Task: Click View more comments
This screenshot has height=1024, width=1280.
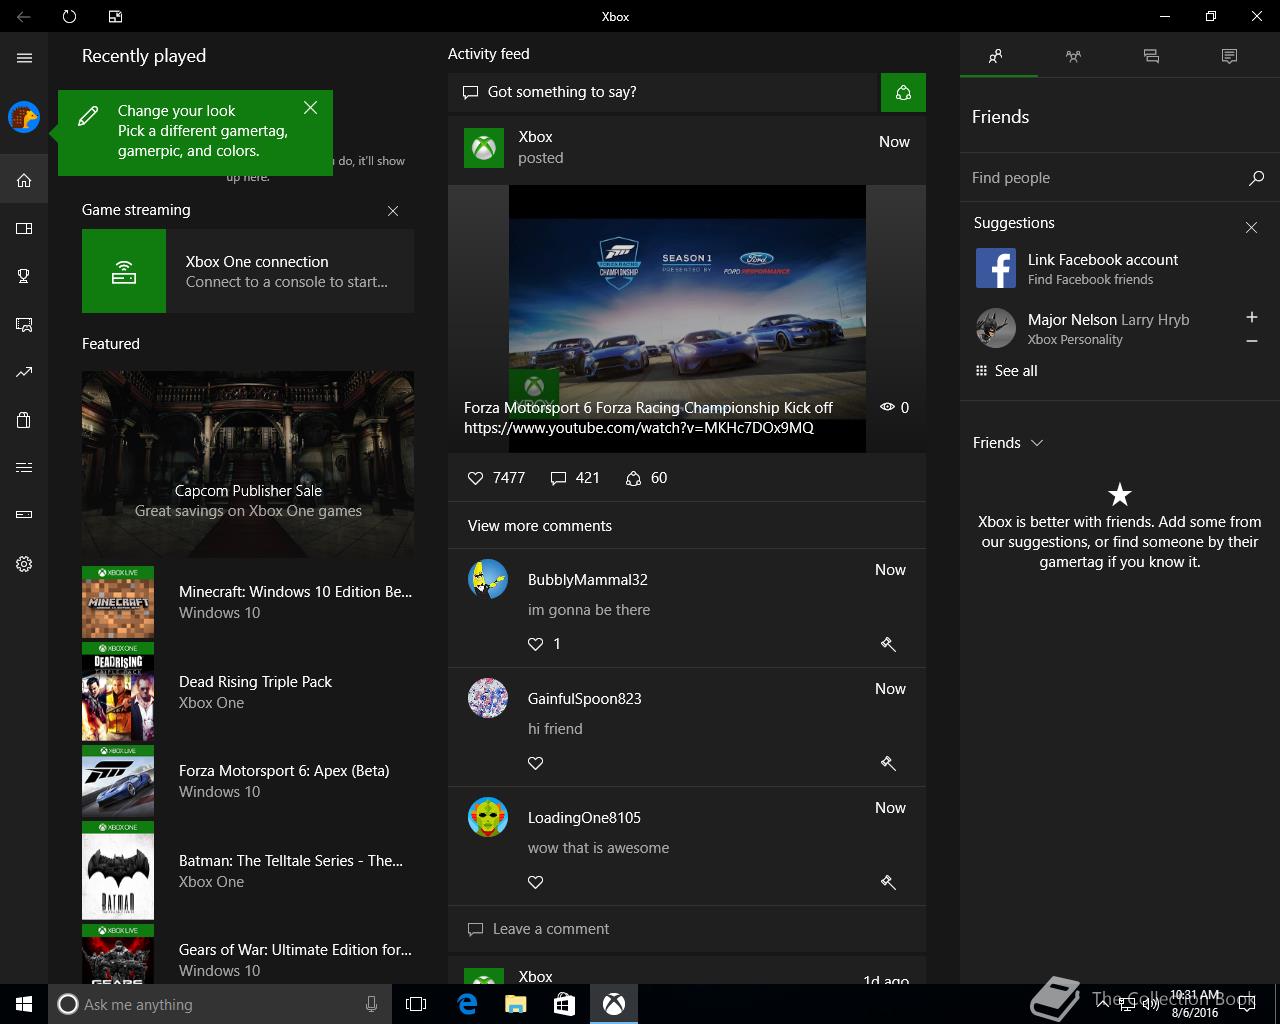Action: [x=540, y=526]
